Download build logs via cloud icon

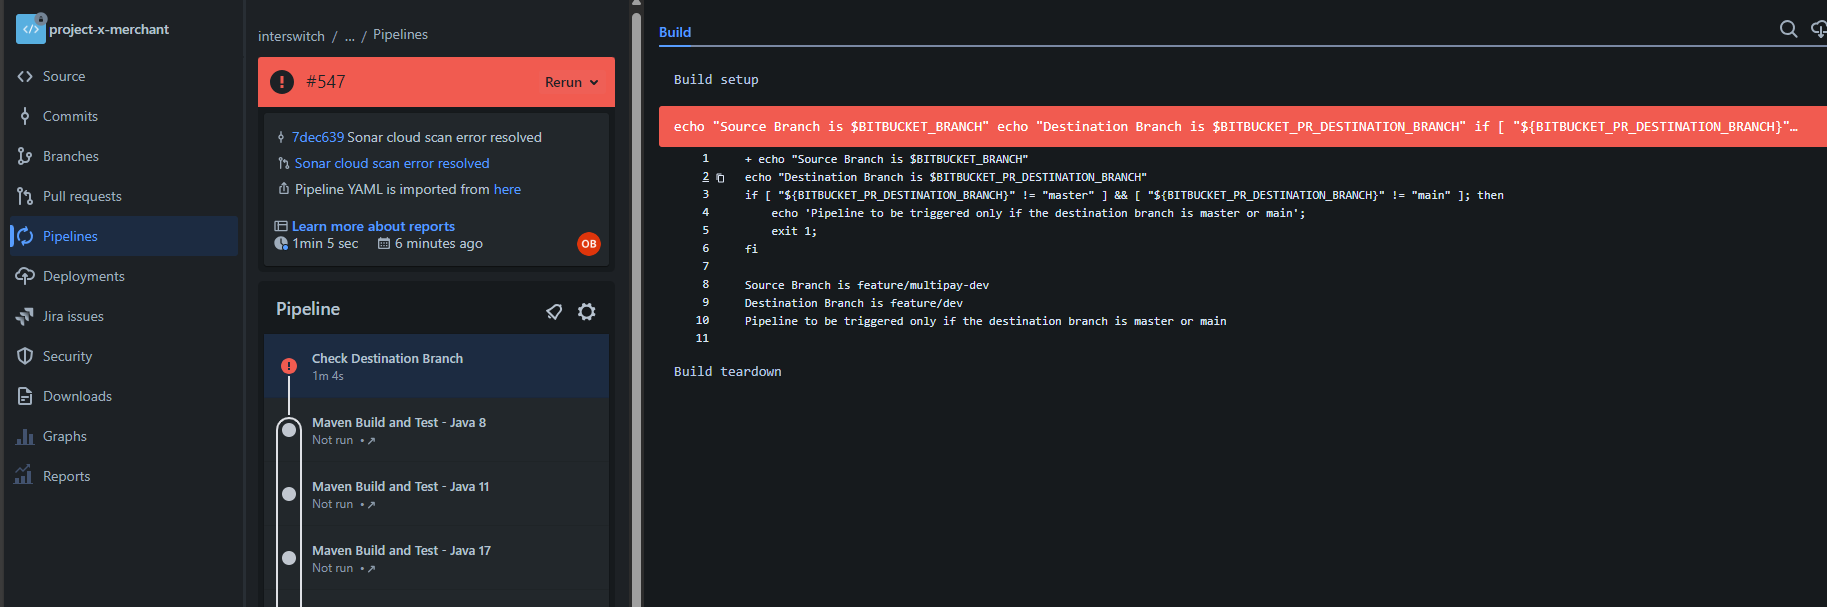point(1818,29)
